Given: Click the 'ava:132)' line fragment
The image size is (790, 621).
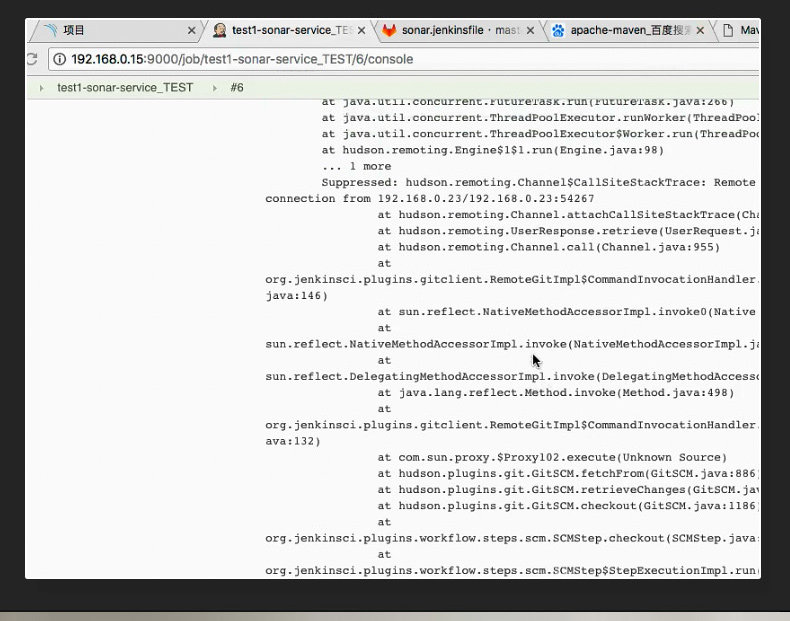Looking at the screenshot, I should tap(293, 441).
